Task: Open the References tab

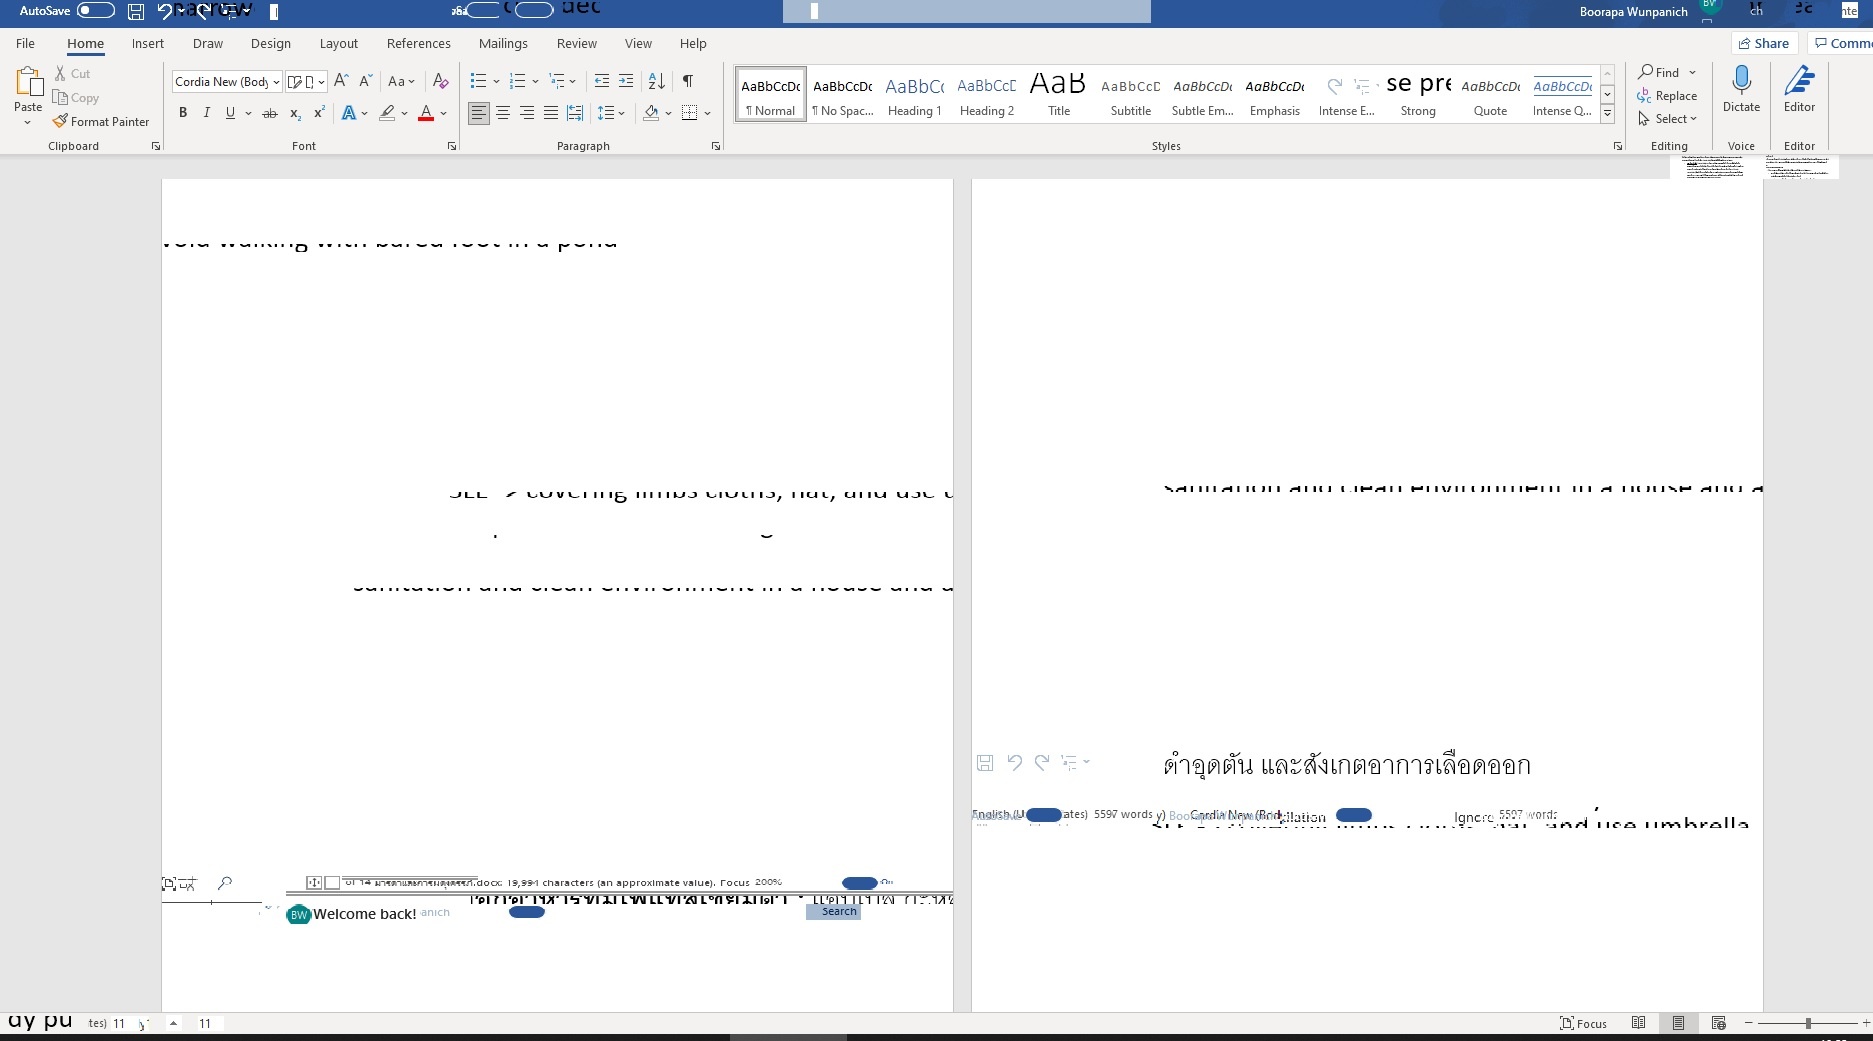Action: coord(418,43)
